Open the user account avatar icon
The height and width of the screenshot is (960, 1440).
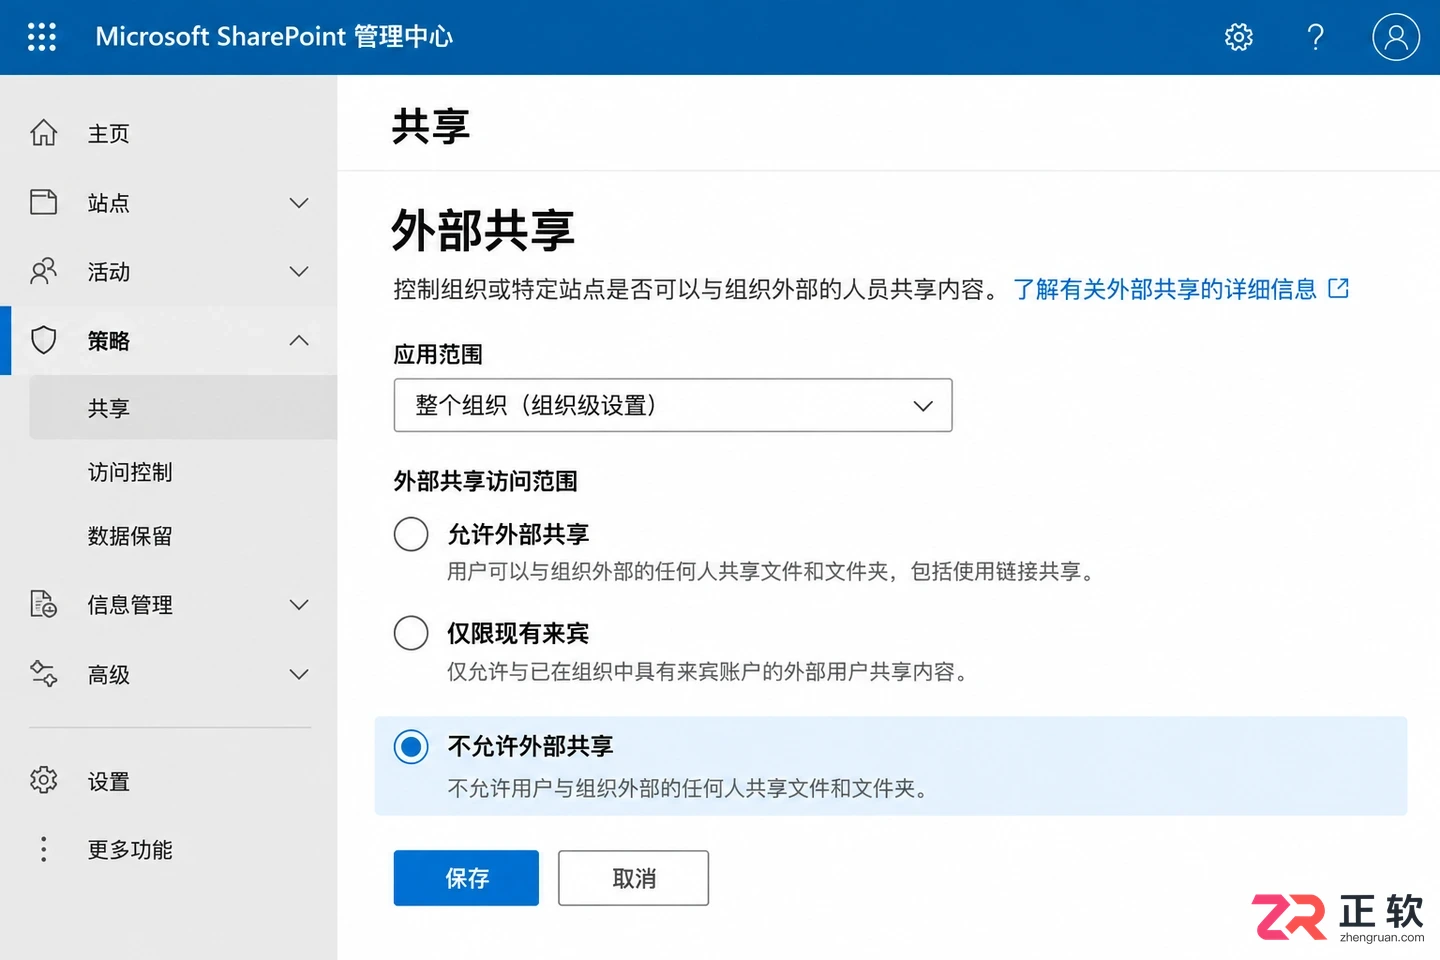pos(1396,37)
